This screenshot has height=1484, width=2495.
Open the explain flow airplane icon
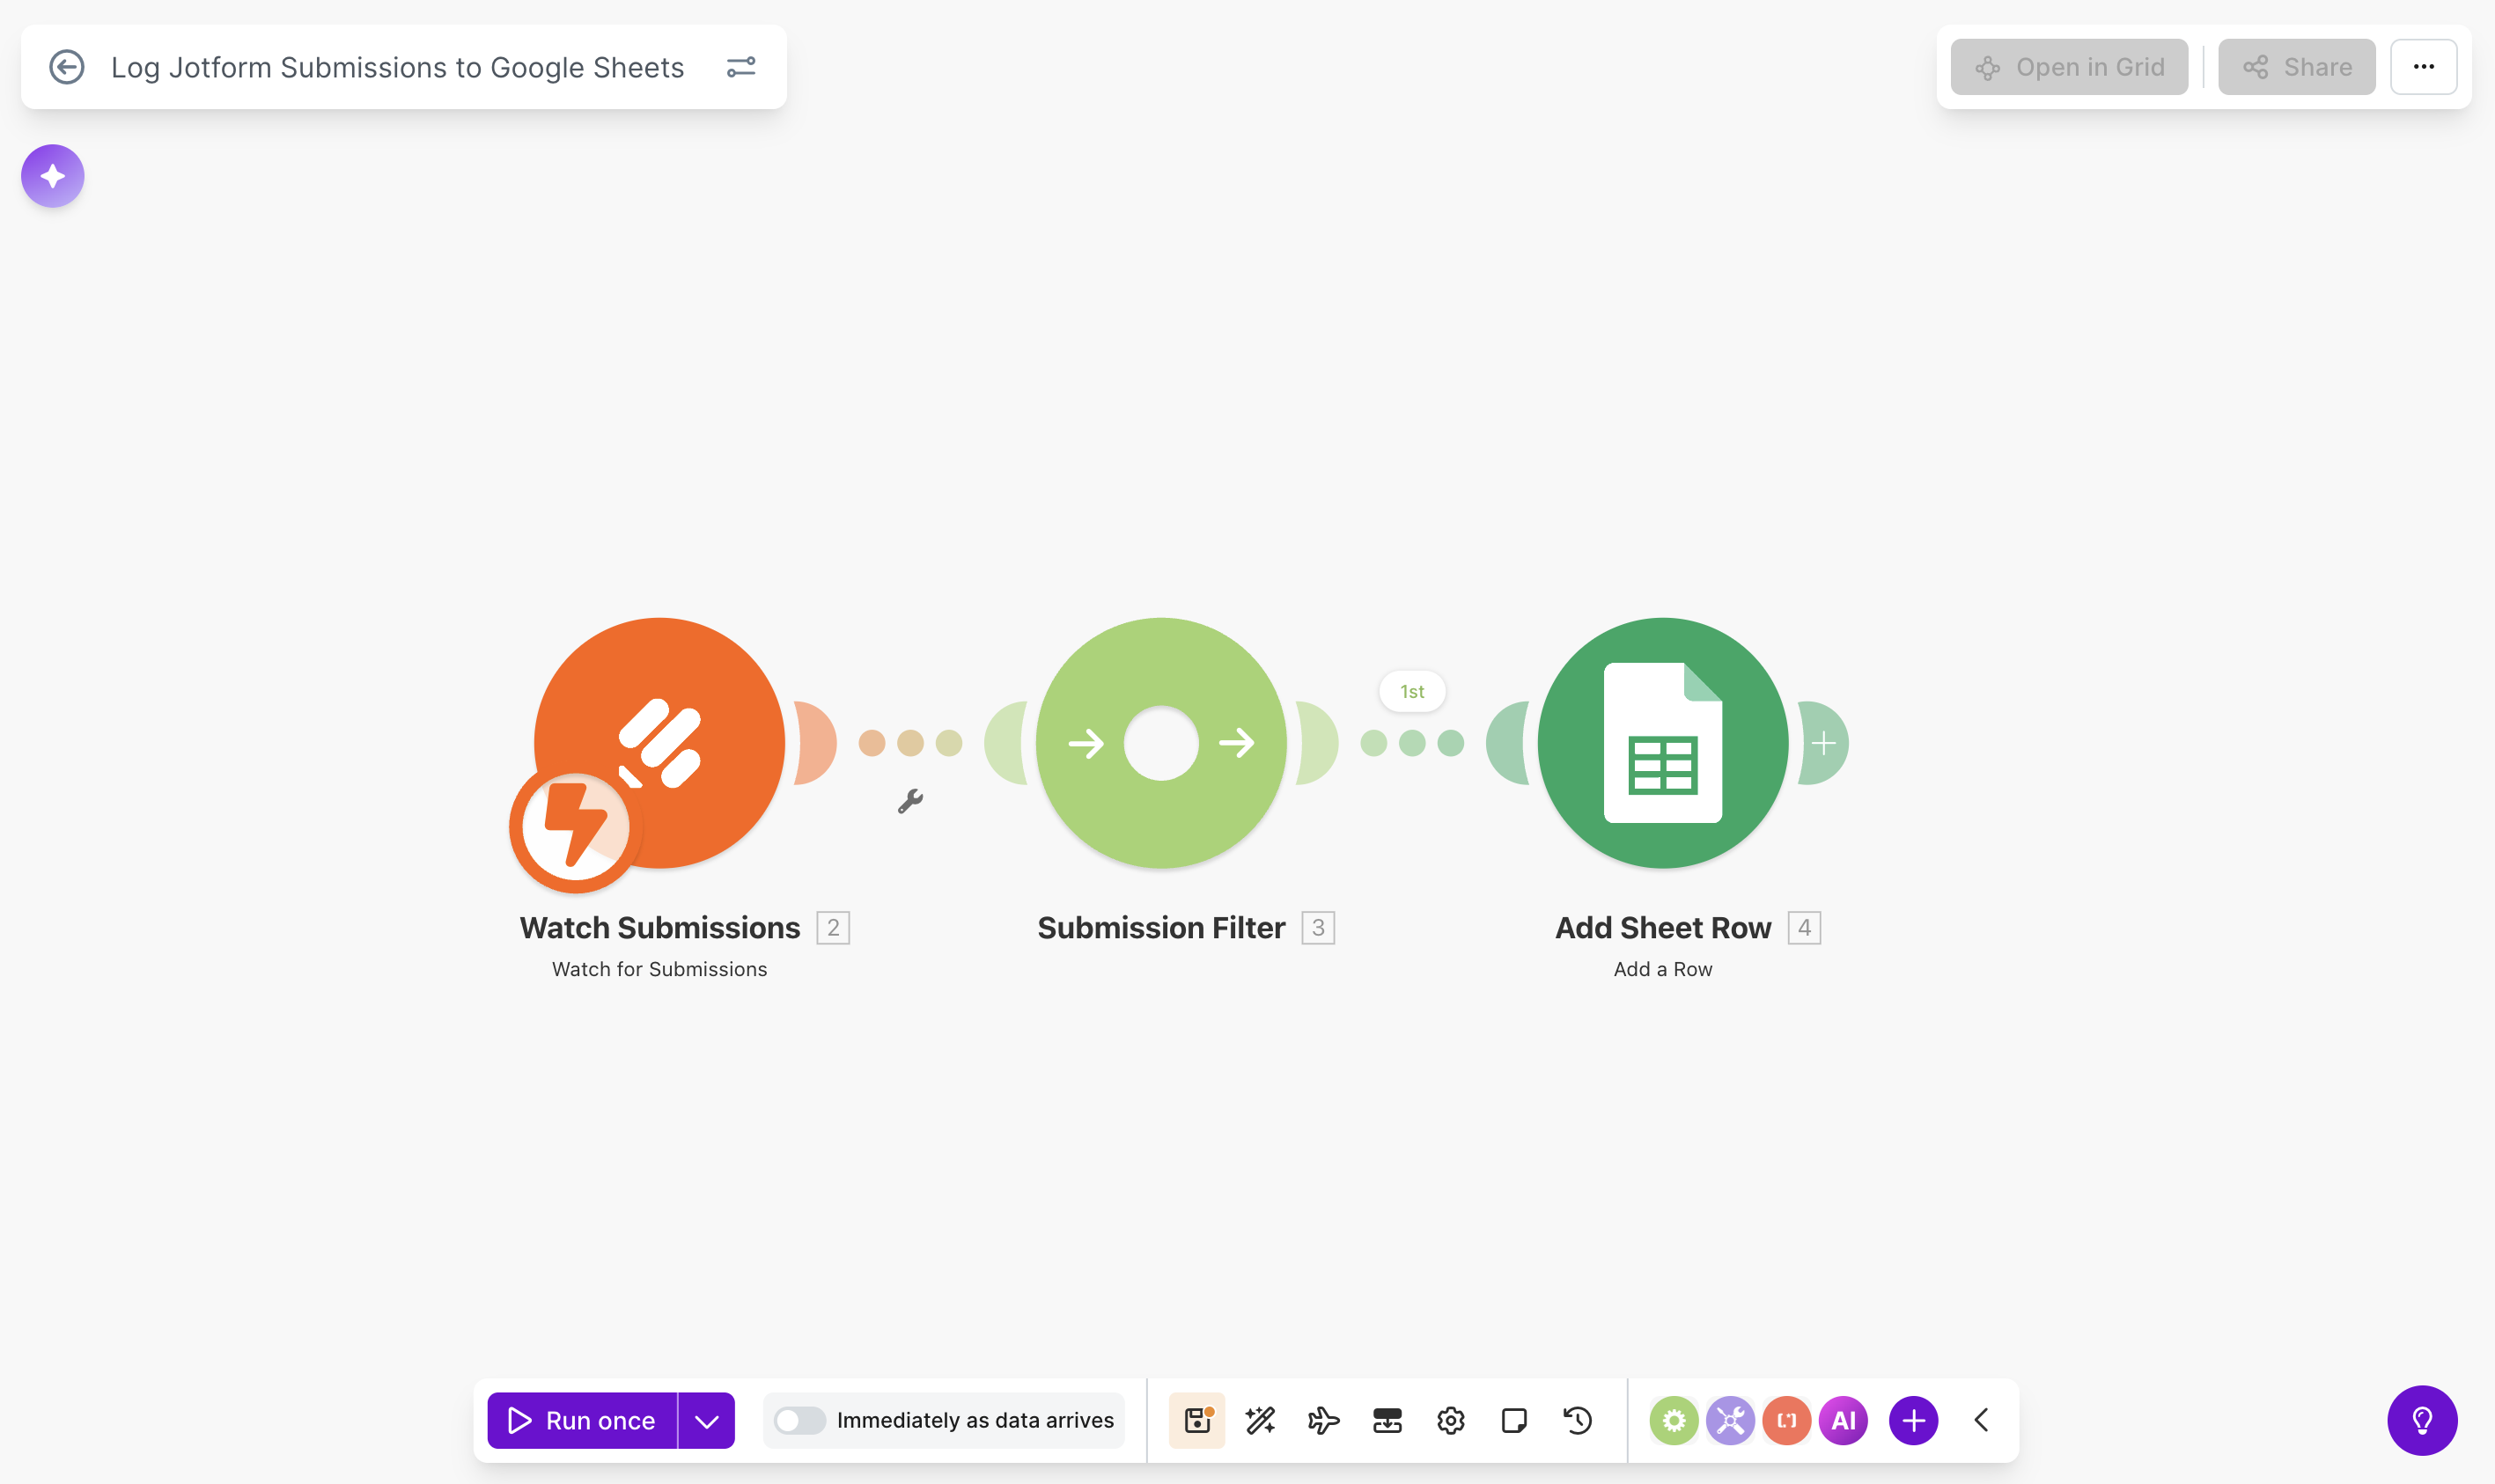(1324, 1420)
